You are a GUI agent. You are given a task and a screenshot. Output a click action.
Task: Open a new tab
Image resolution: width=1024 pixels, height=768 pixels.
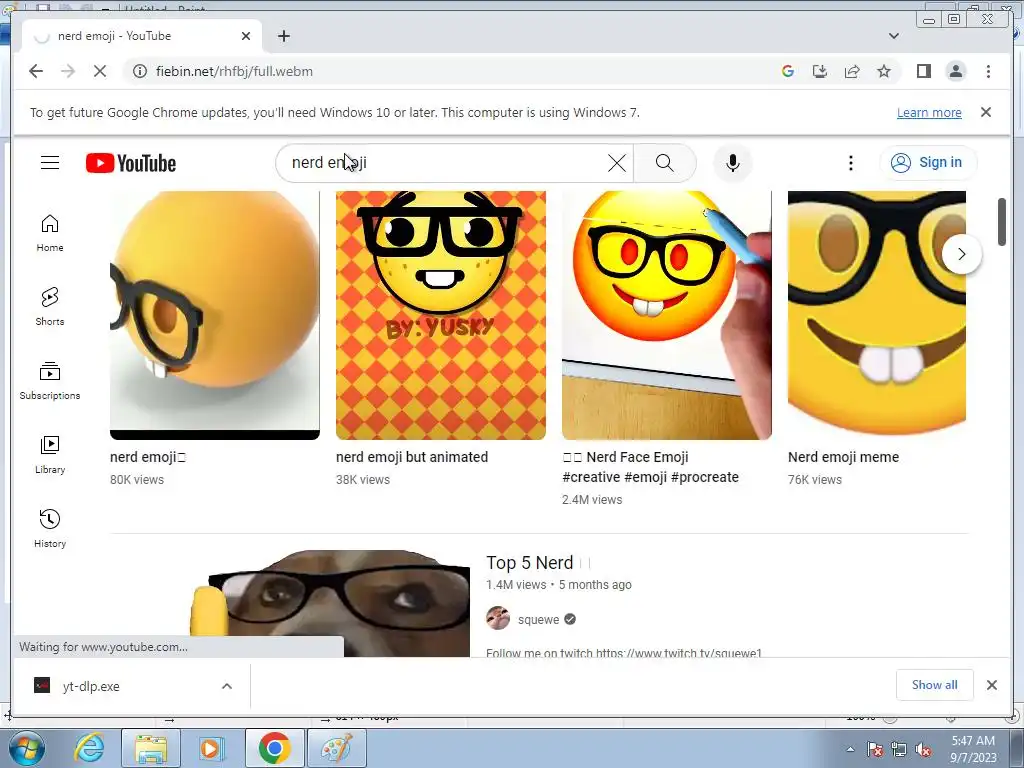click(x=283, y=36)
